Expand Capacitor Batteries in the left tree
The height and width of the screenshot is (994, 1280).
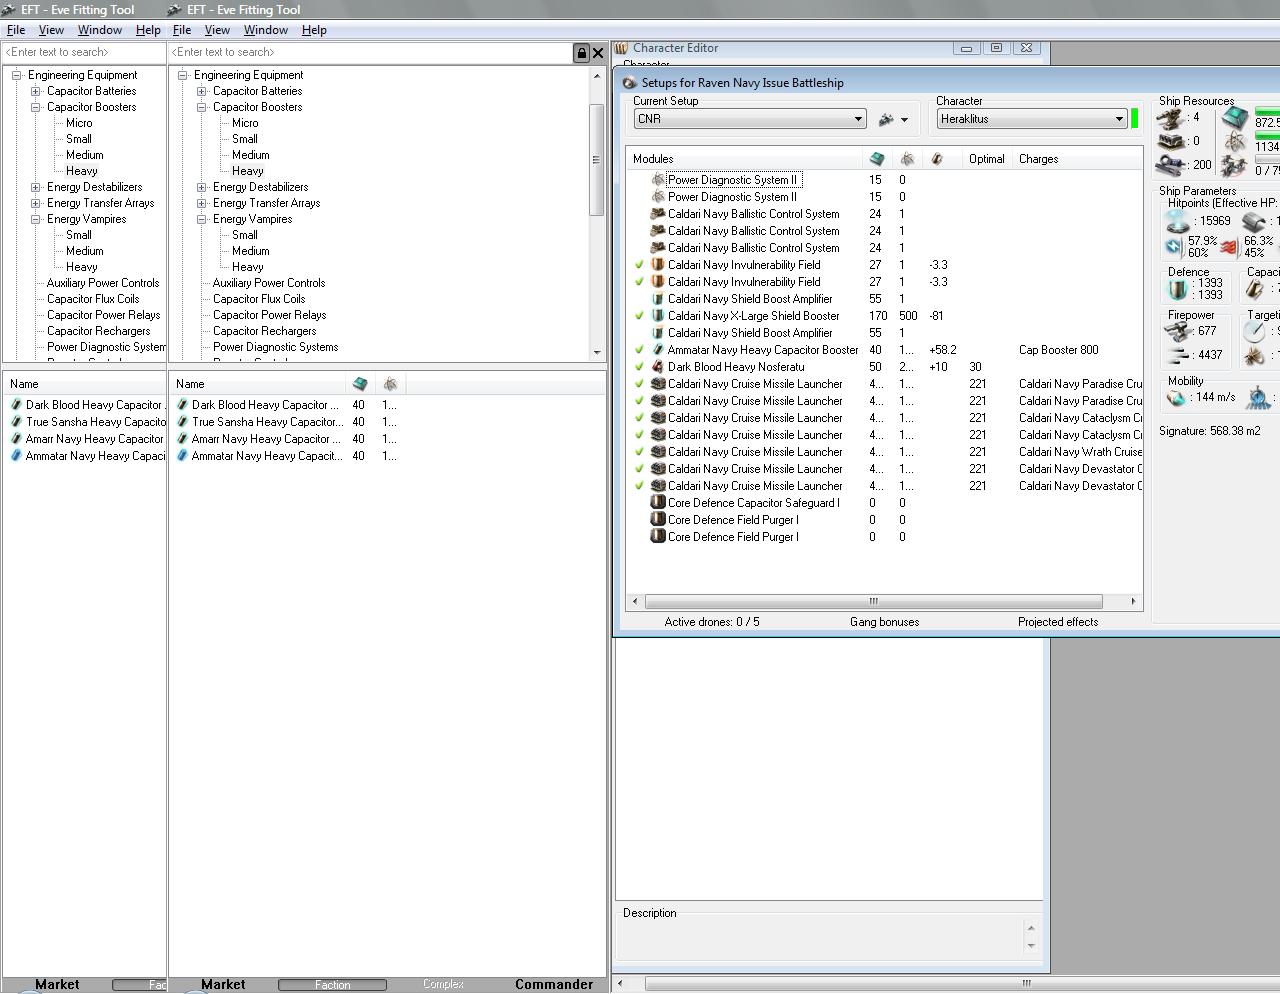(x=36, y=91)
